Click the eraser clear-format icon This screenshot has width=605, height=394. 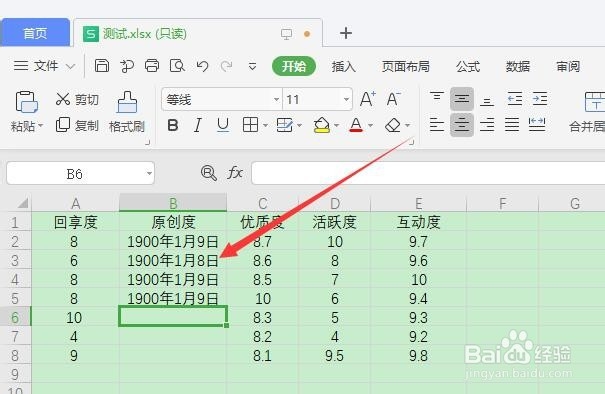[x=393, y=125]
